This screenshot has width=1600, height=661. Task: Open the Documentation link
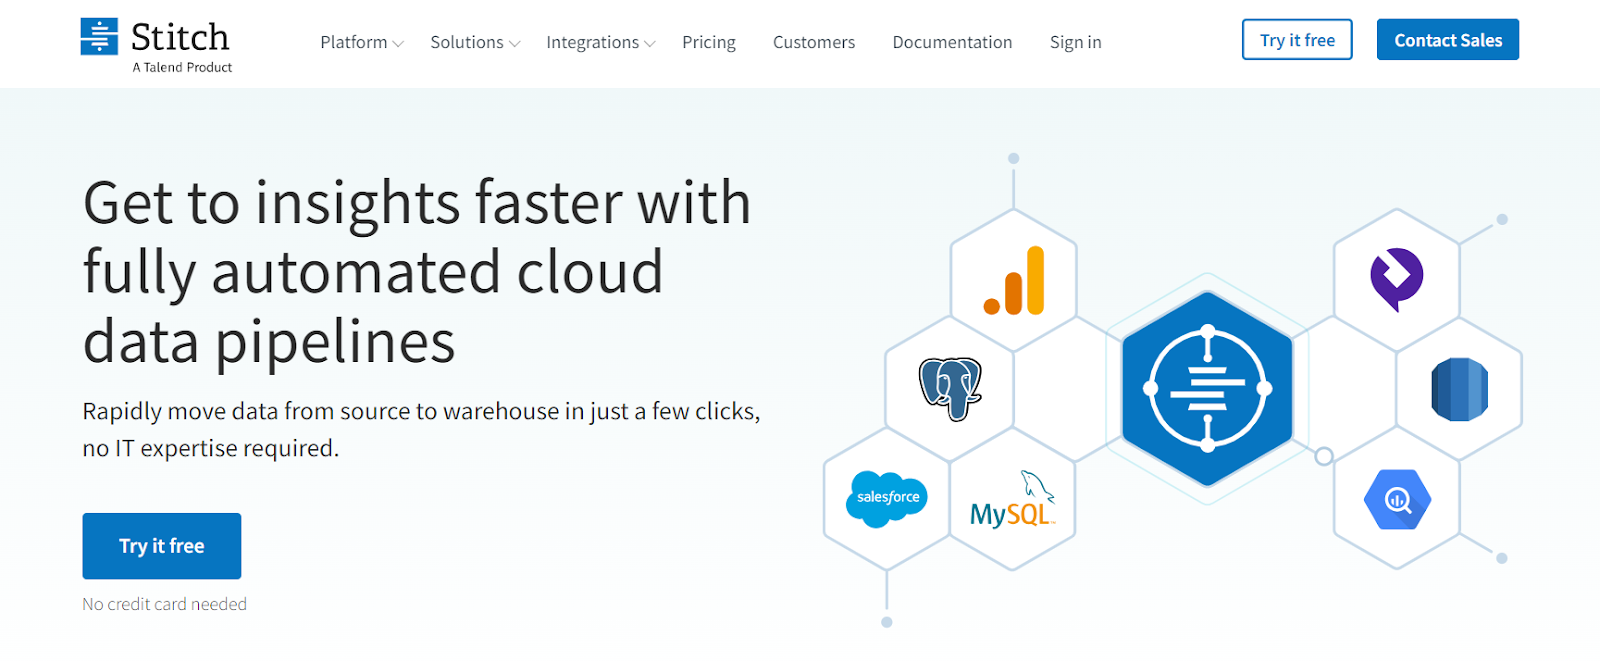(x=952, y=42)
